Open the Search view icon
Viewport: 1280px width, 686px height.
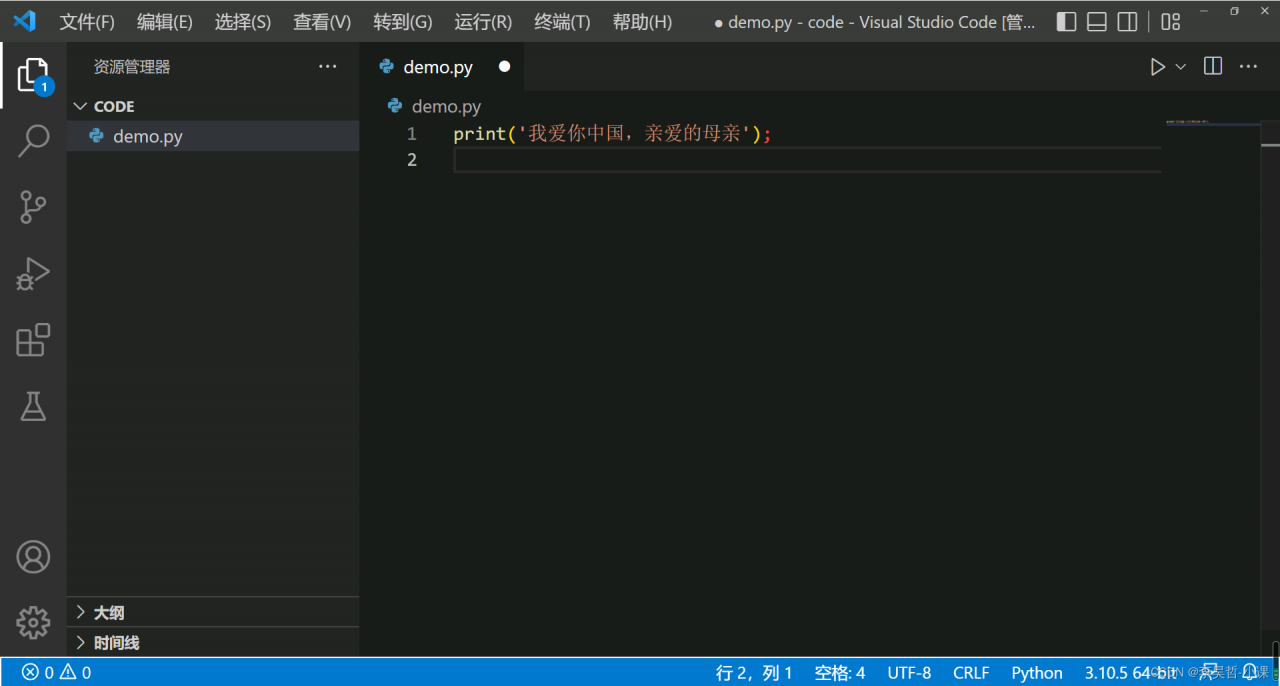pyautogui.click(x=33, y=141)
